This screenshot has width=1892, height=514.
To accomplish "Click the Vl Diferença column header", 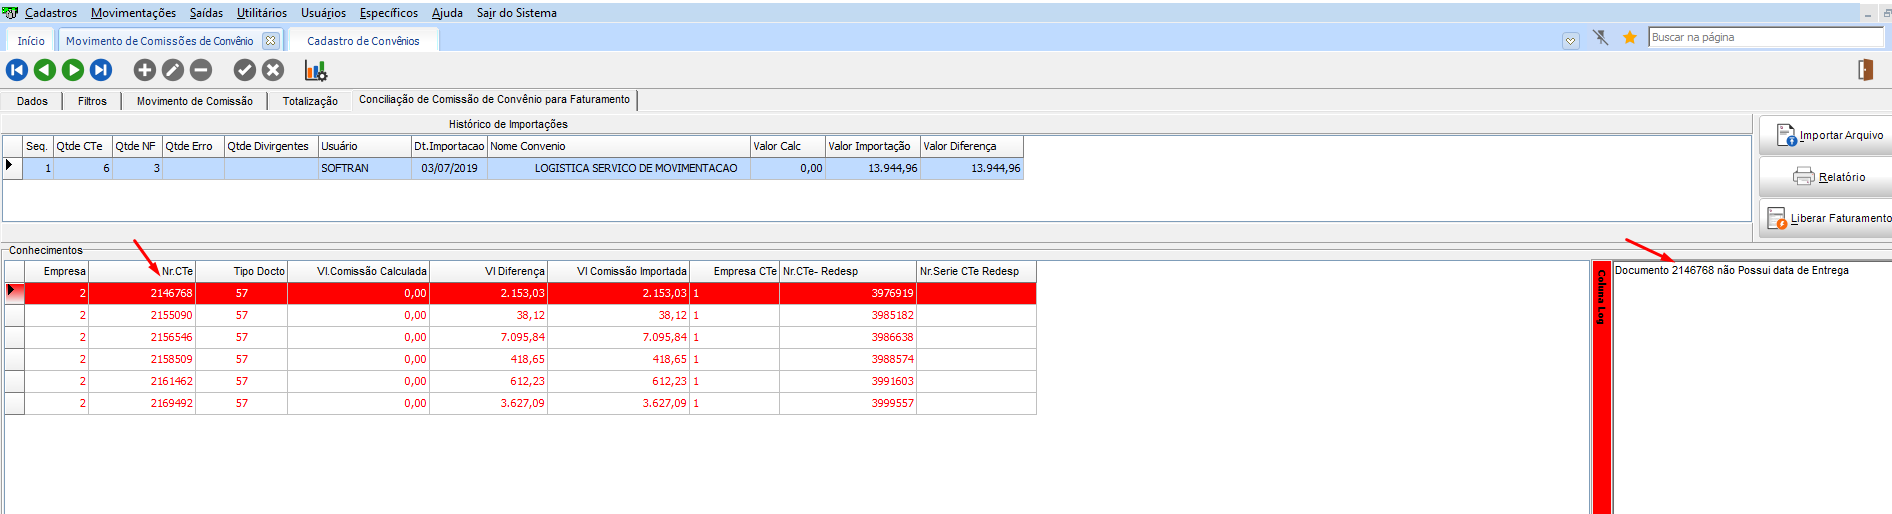I will [x=488, y=271].
